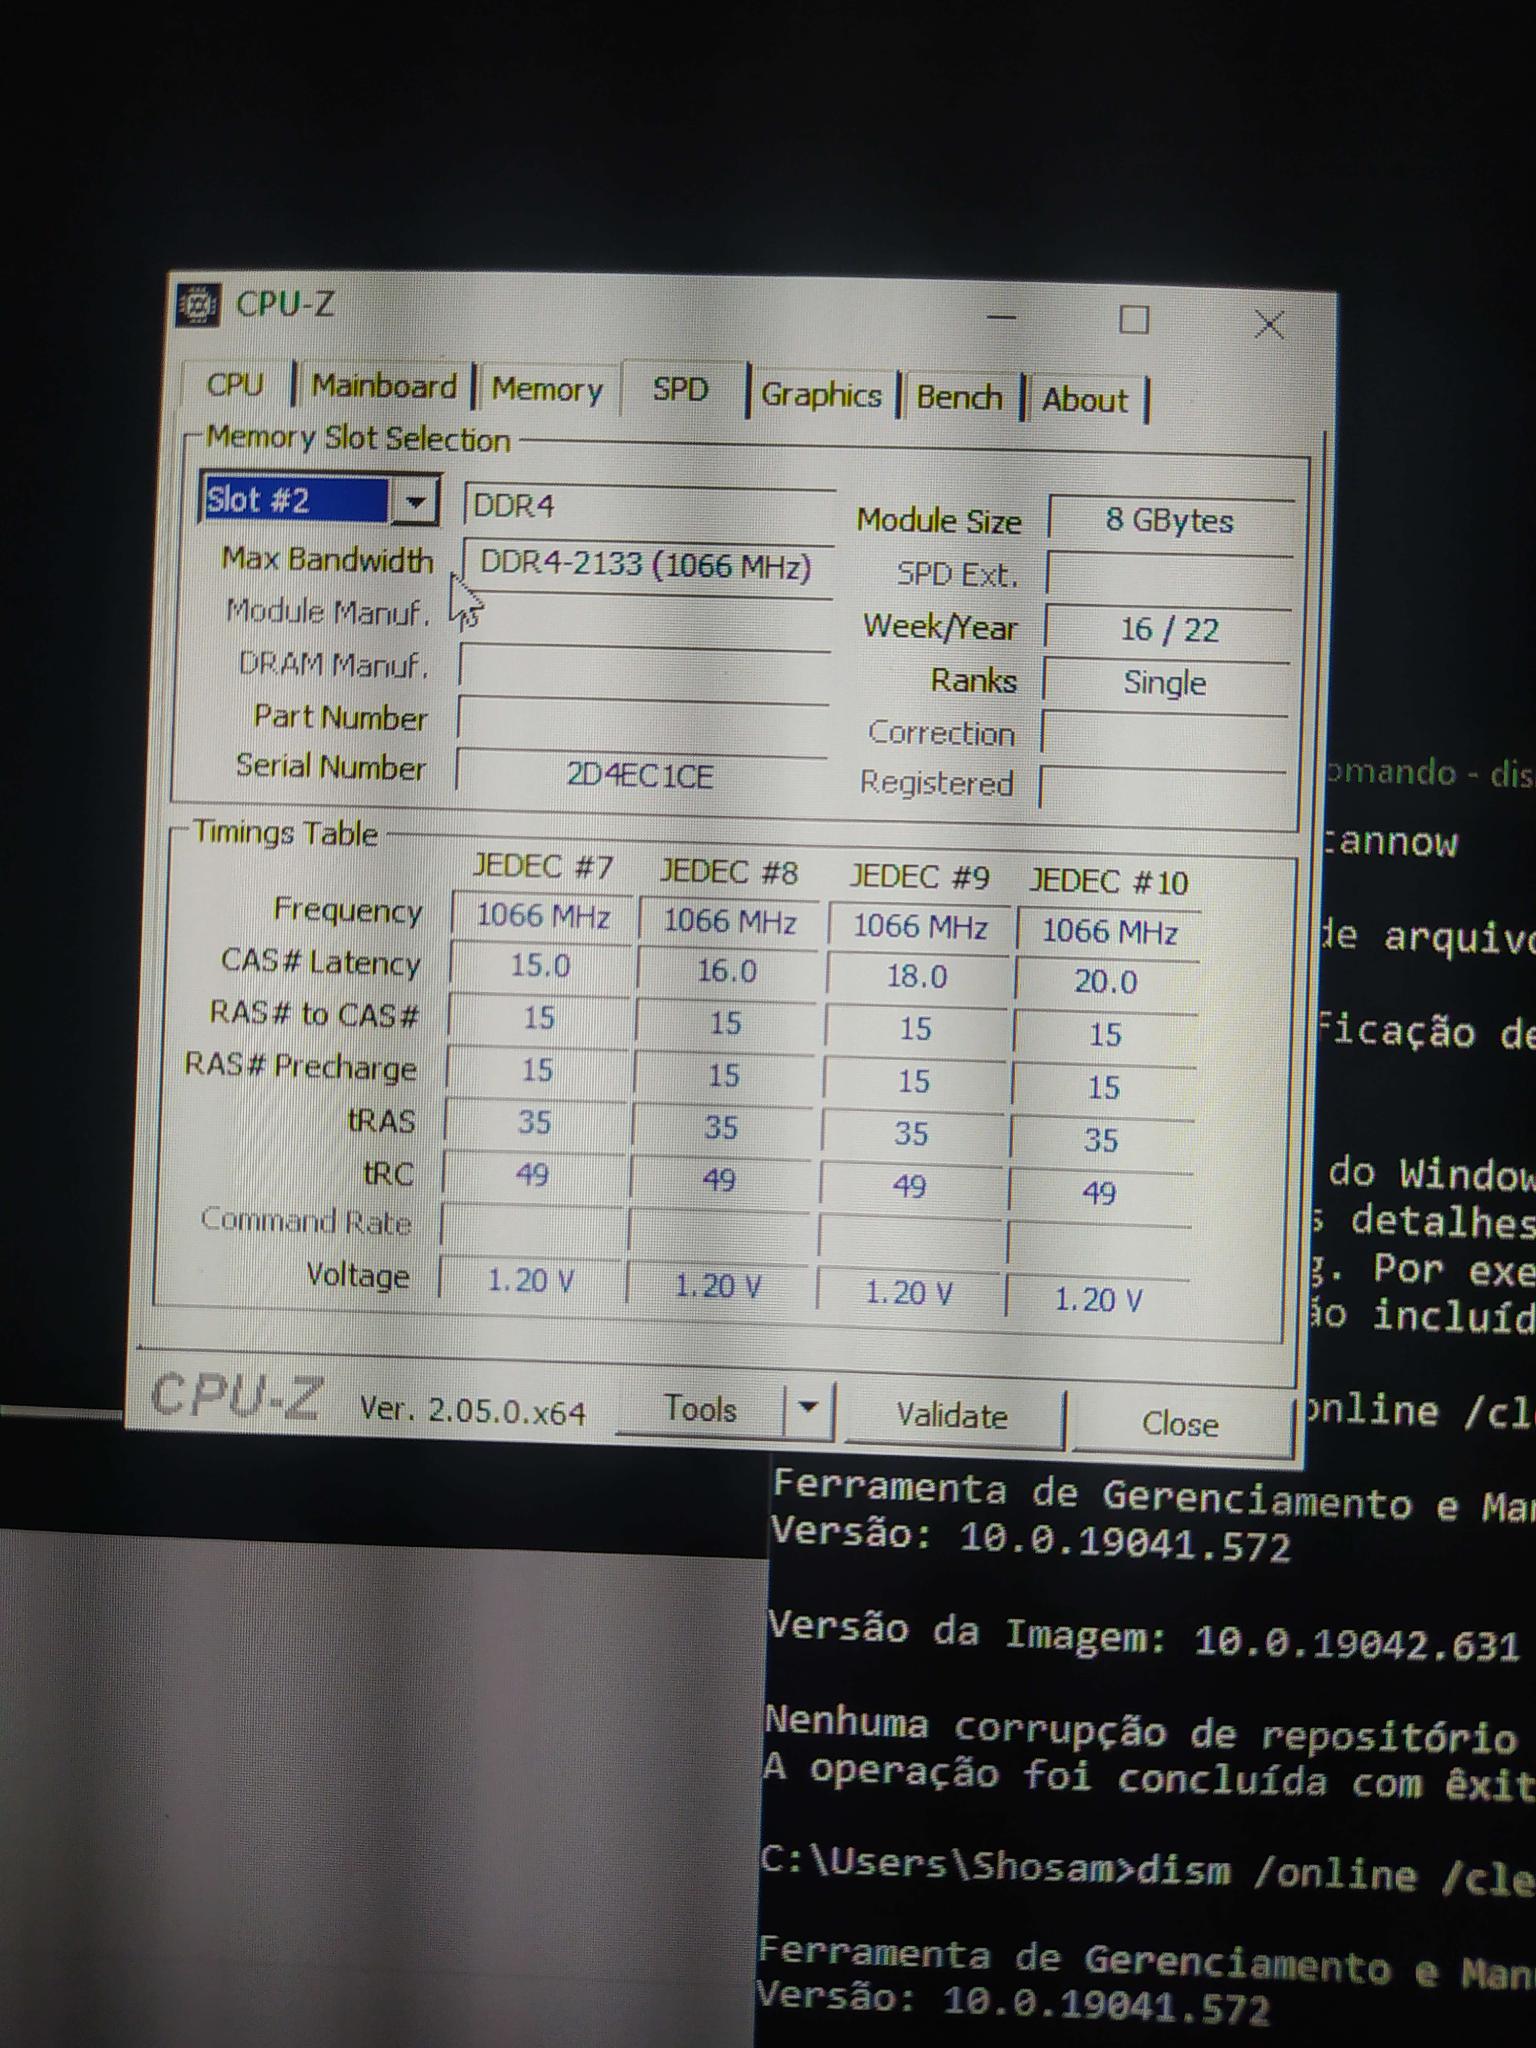The width and height of the screenshot is (1536, 2048).
Task: Click the Max Bandwidth label
Action: (x=328, y=559)
